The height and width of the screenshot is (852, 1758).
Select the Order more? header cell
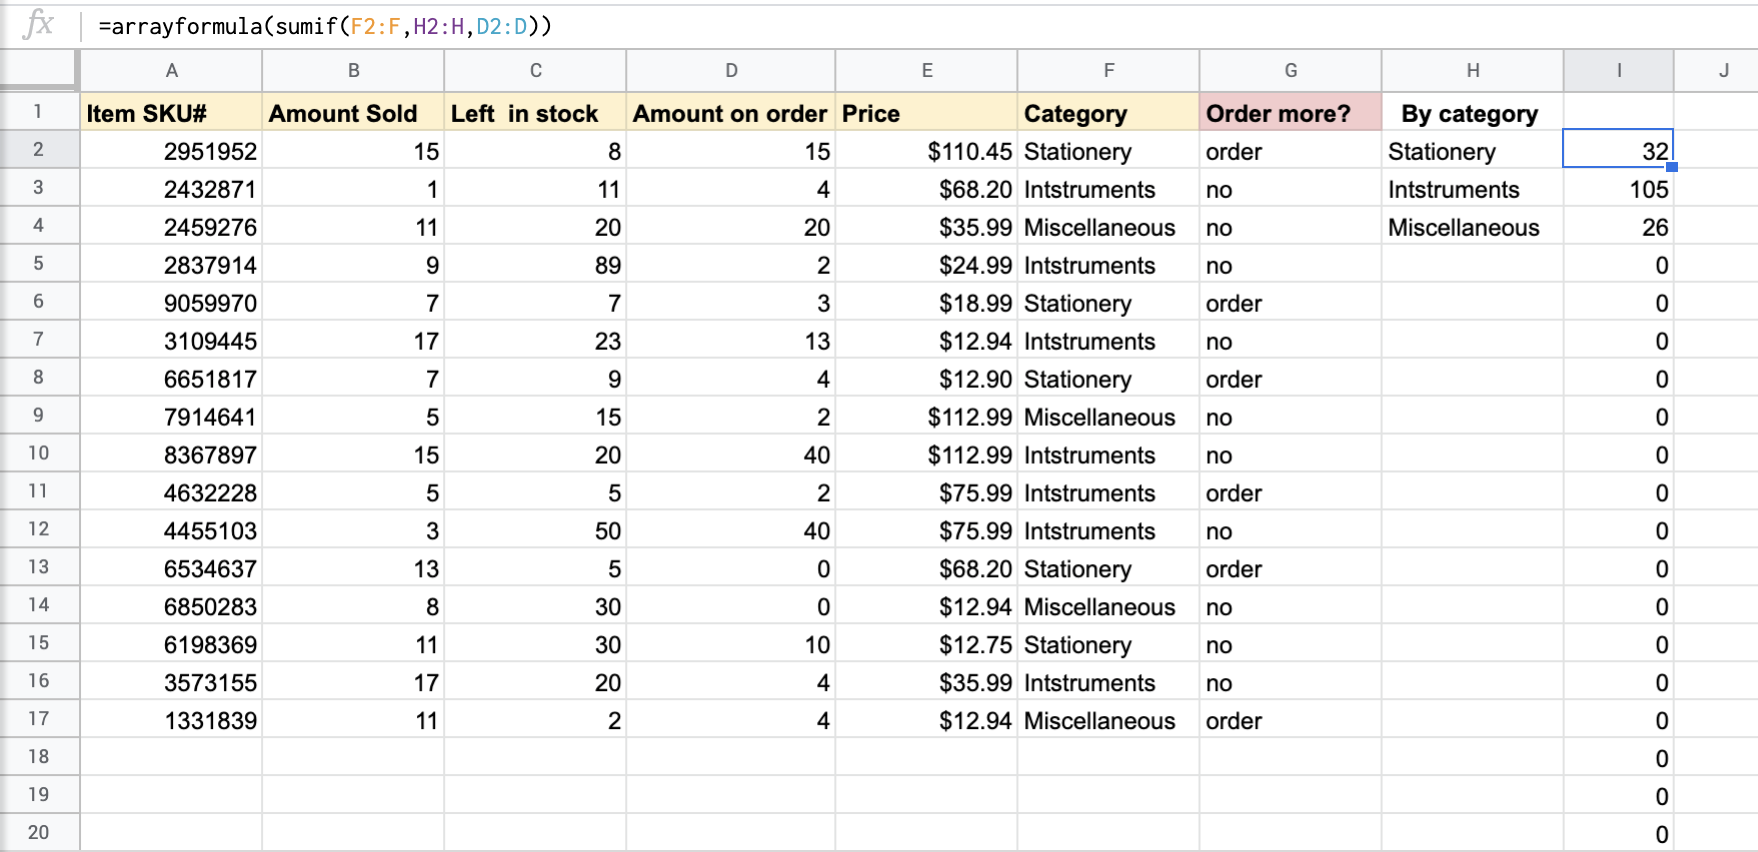point(1289,113)
